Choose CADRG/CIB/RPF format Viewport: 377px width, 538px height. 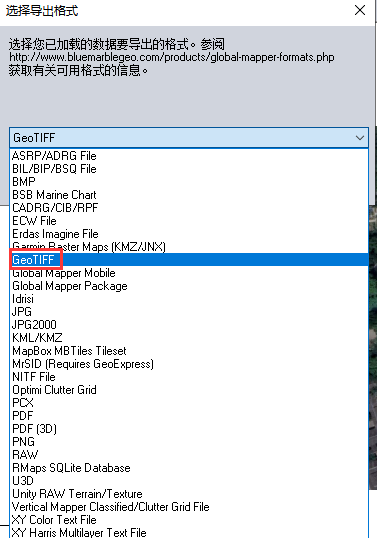pyautogui.click(x=189, y=208)
